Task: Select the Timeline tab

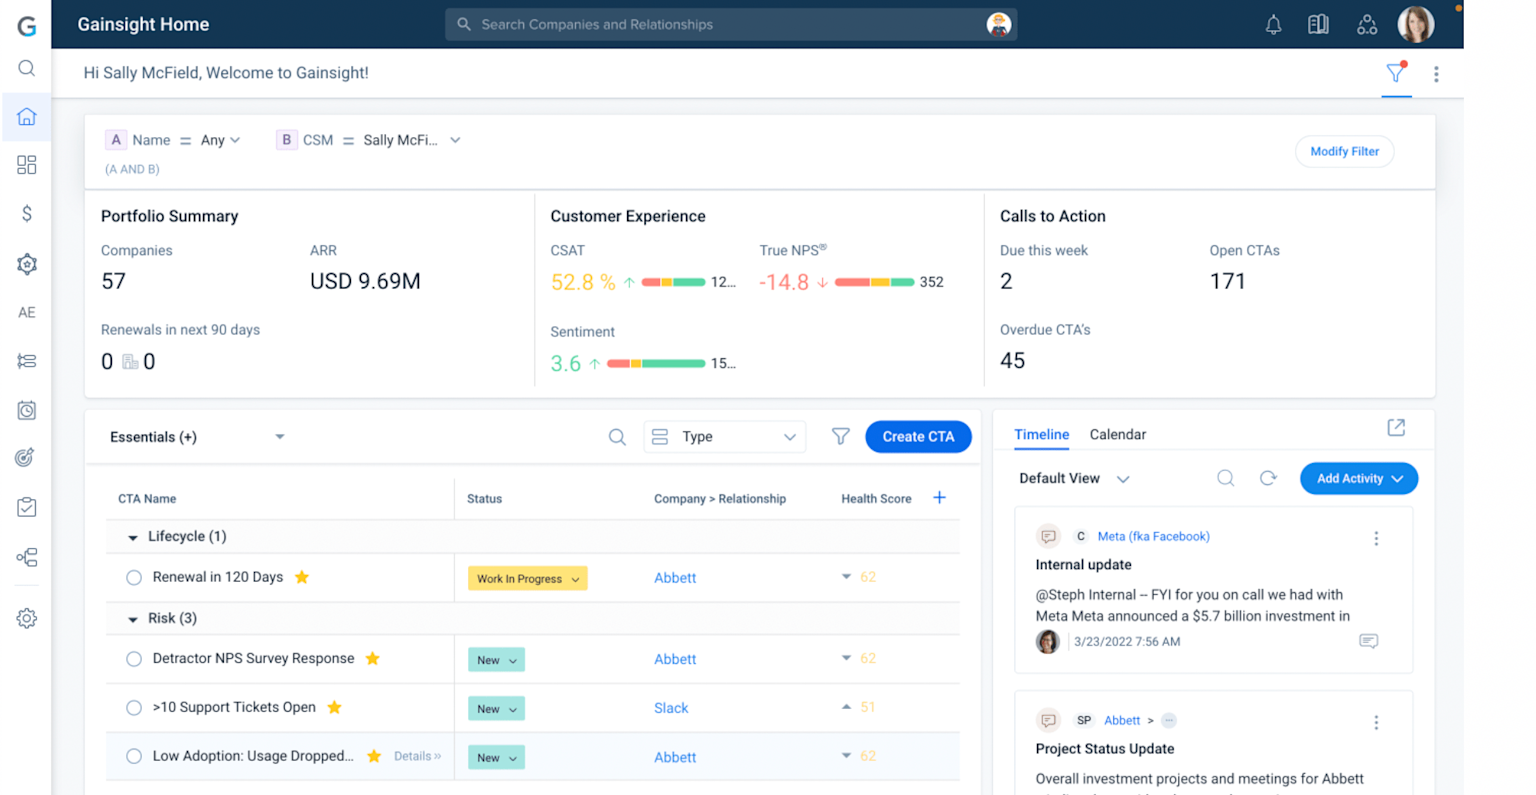Action: point(1042,434)
